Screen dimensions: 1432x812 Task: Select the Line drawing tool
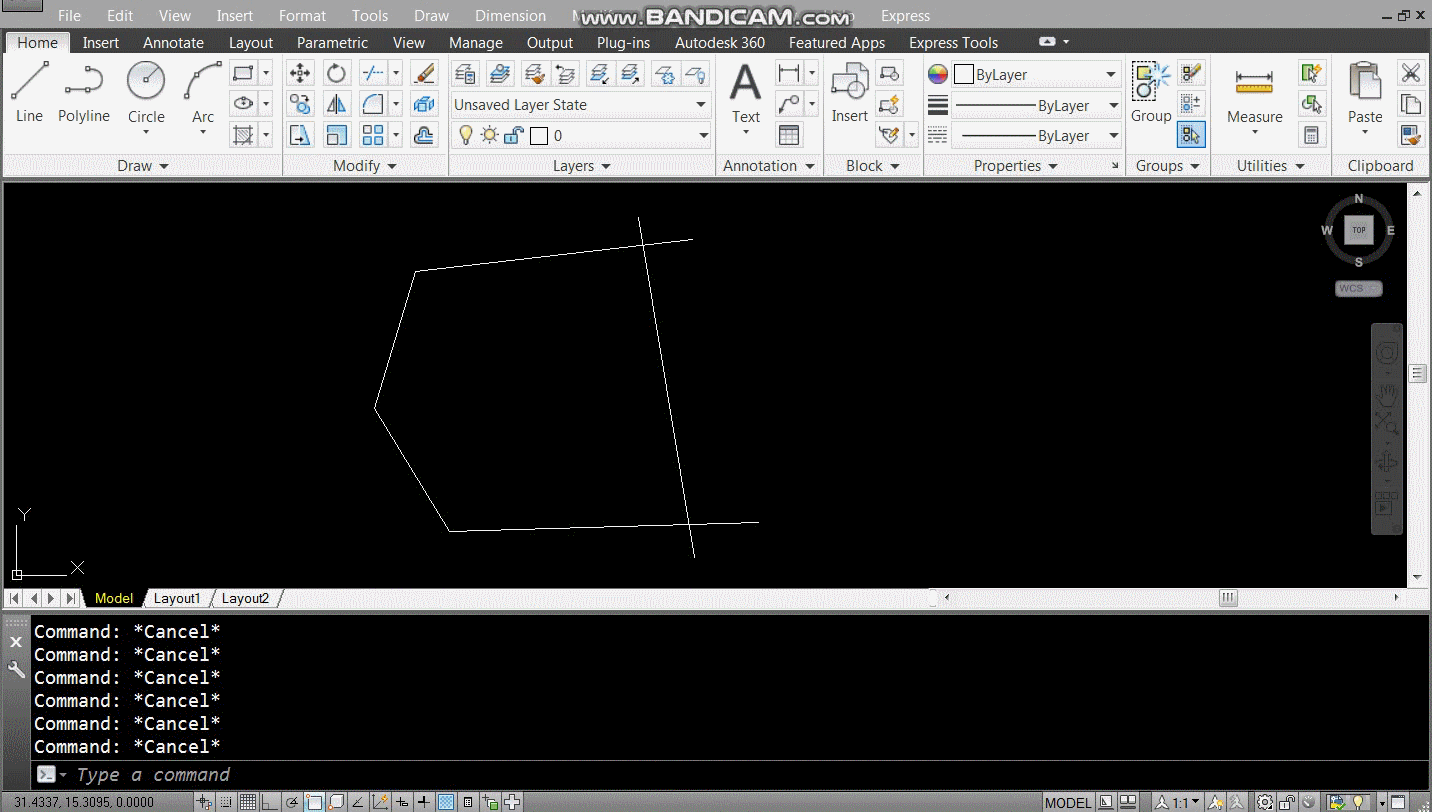pyautogui.click(x=29, y=93)
